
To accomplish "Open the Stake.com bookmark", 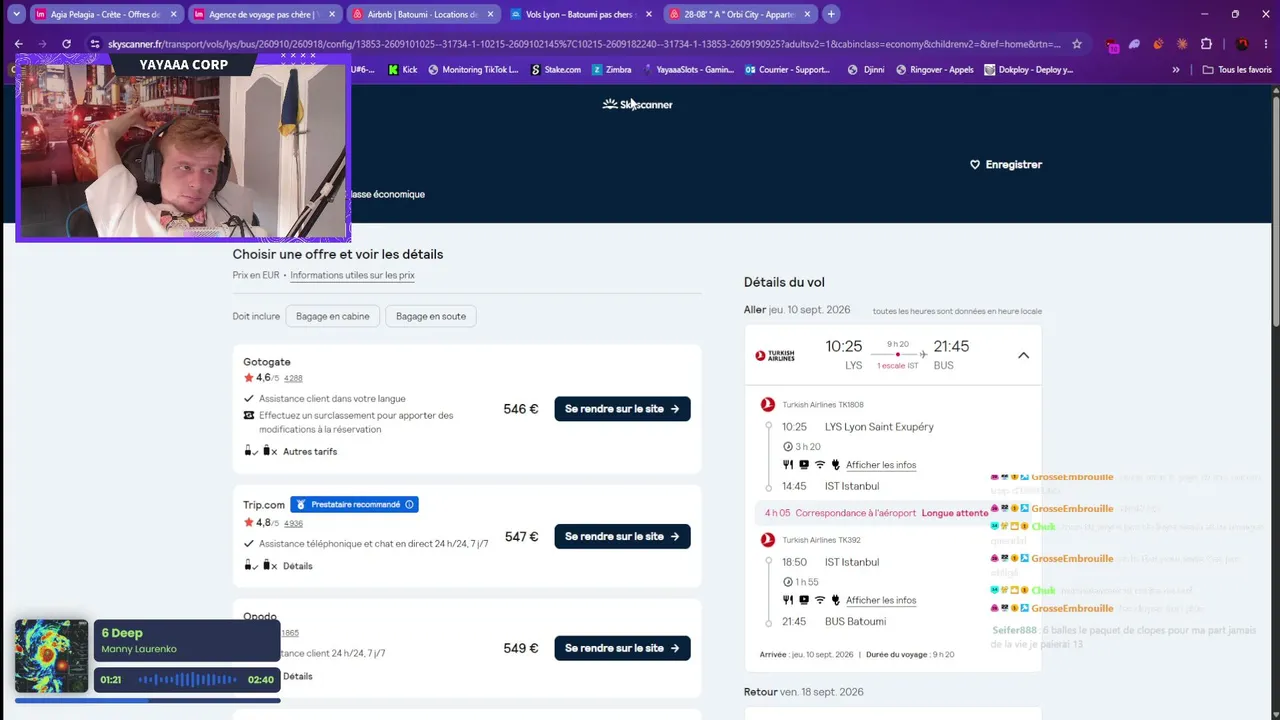I will 555,70.
